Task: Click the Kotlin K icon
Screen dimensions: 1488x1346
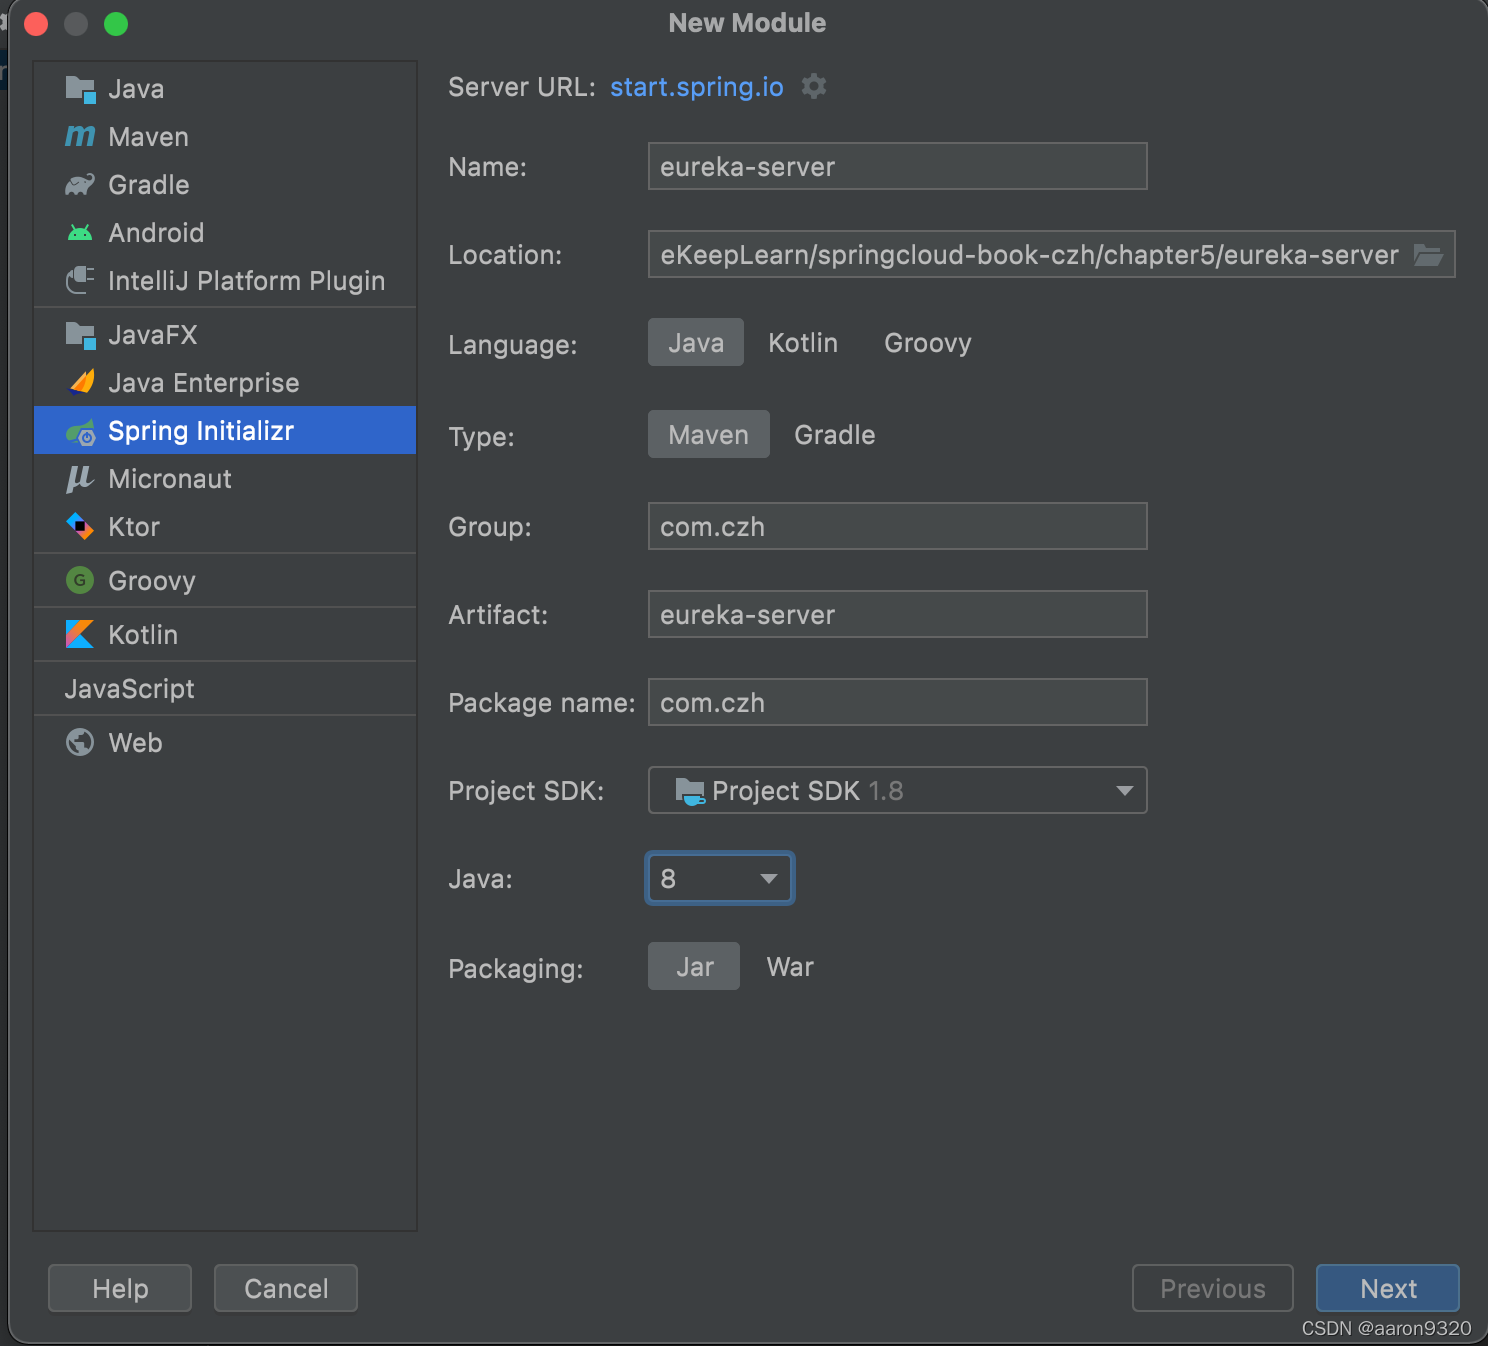Action: [x=80, y=635]
